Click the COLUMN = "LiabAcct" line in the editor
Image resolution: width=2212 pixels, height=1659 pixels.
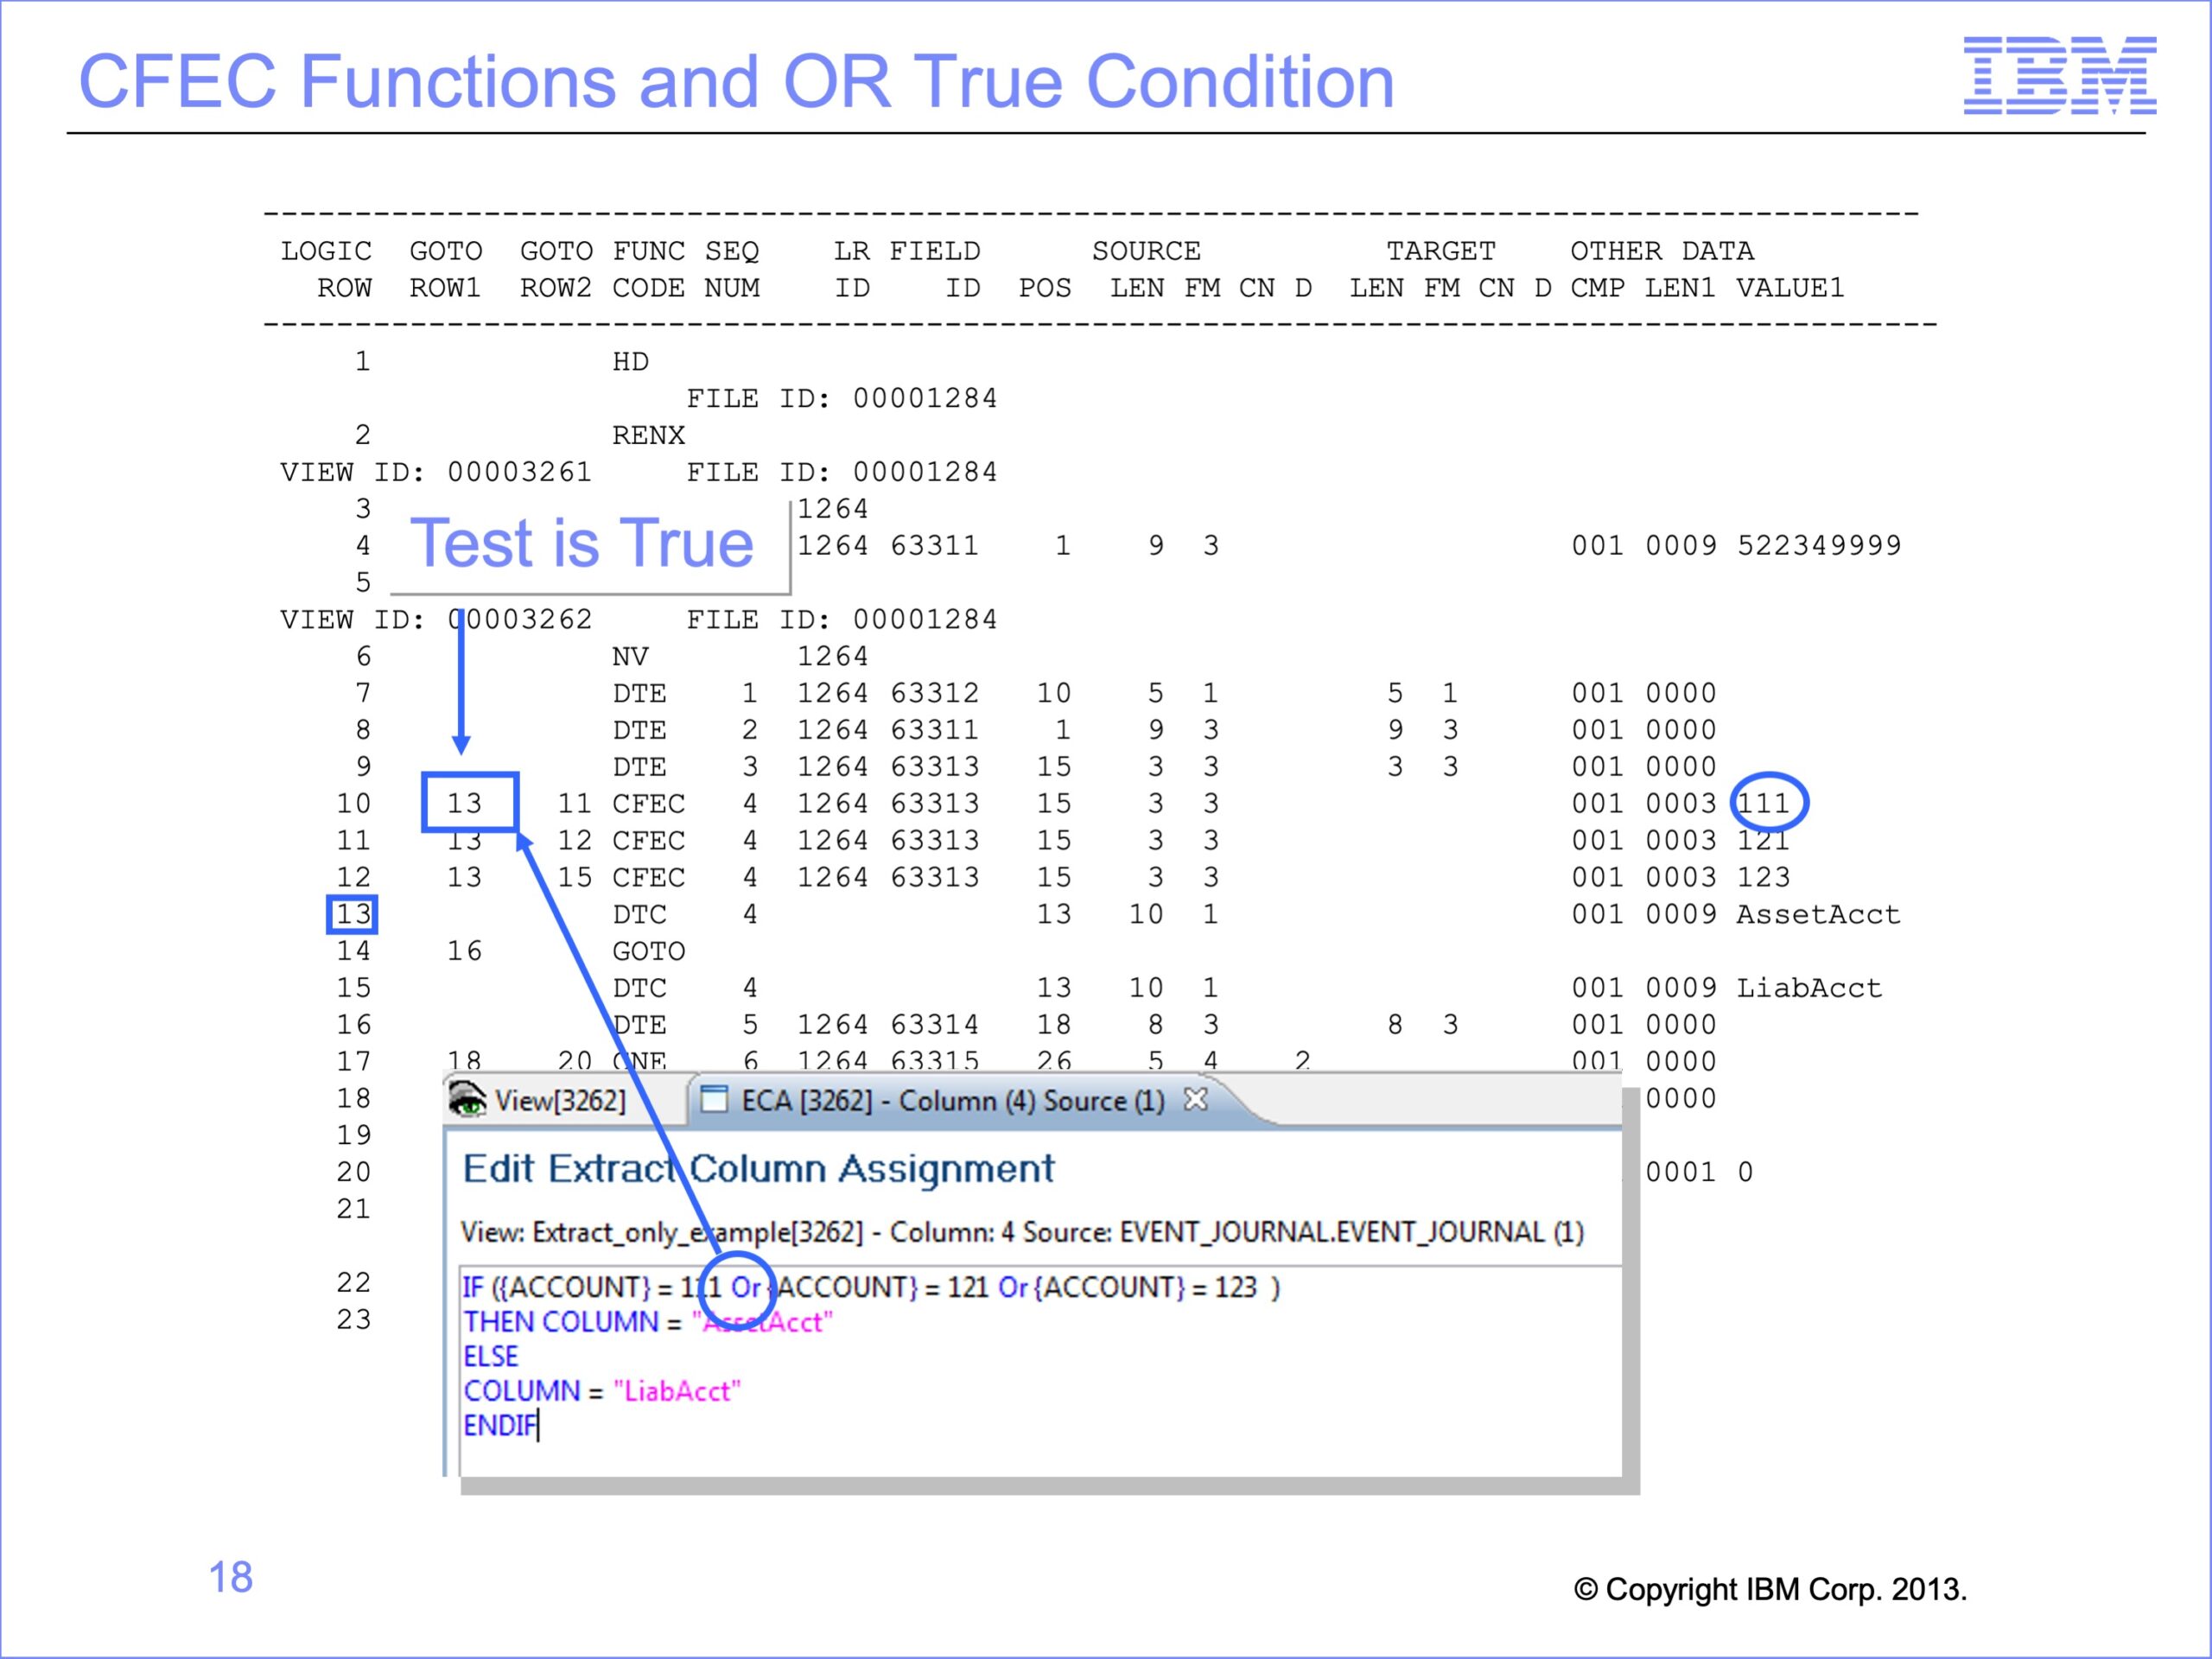point(602,1391)
